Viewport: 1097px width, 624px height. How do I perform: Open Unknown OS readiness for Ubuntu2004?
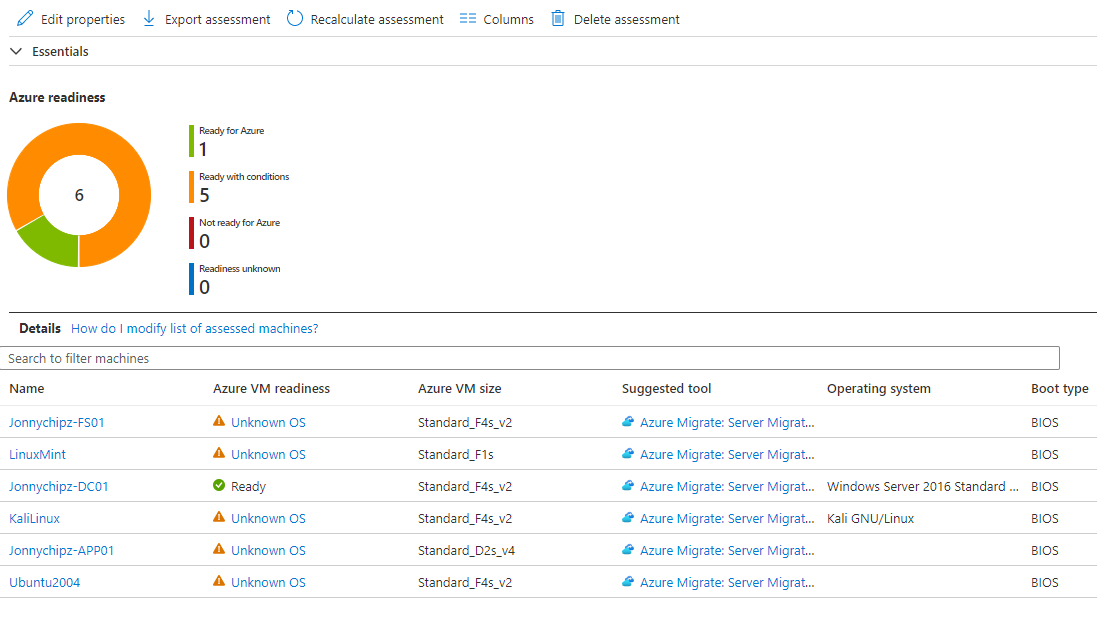coord(268,582)
